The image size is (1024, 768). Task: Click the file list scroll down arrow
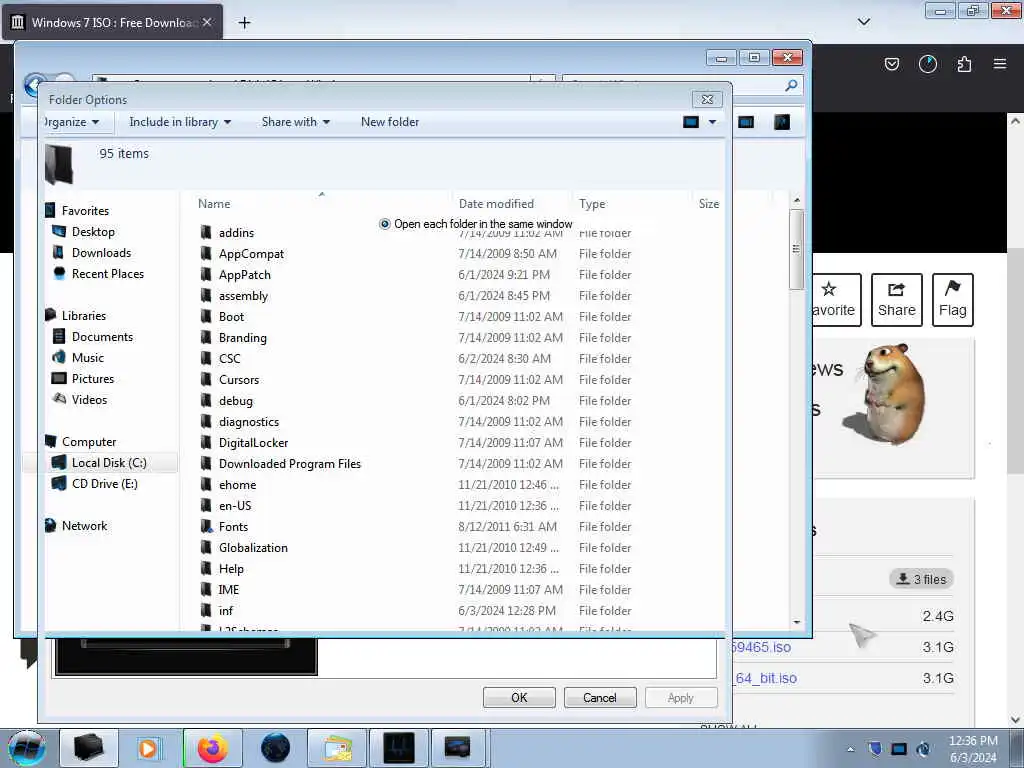click(x=796, y=622)
